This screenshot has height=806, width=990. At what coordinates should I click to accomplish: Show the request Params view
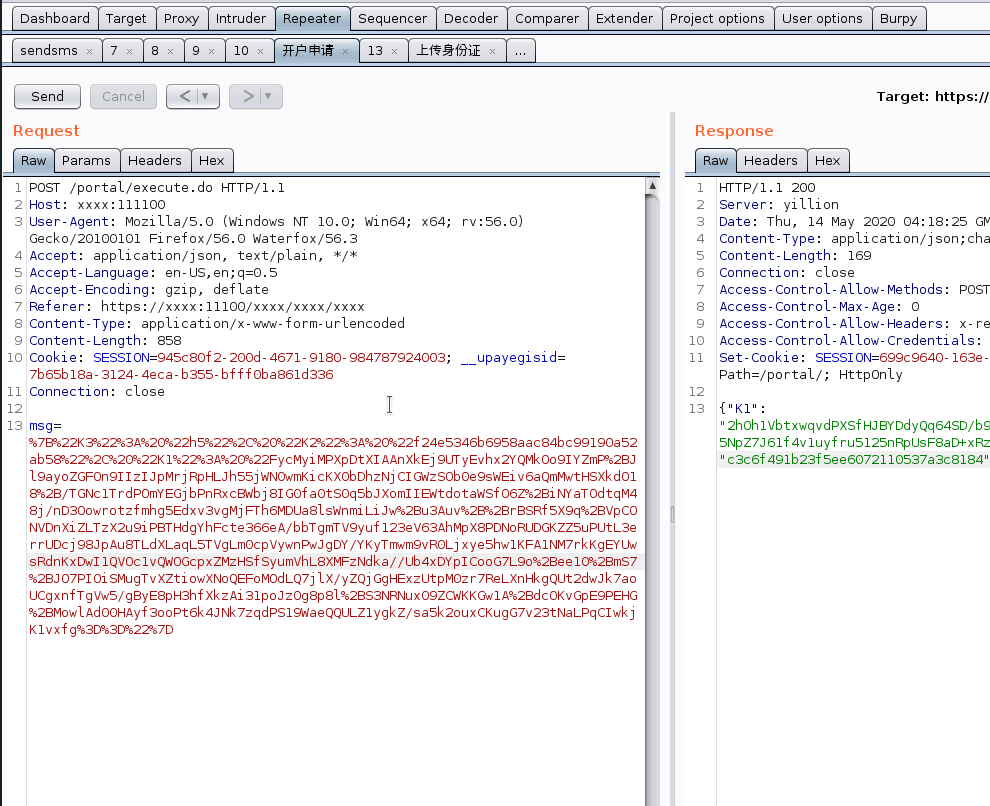pyautogui.click(x=86, y=160)
